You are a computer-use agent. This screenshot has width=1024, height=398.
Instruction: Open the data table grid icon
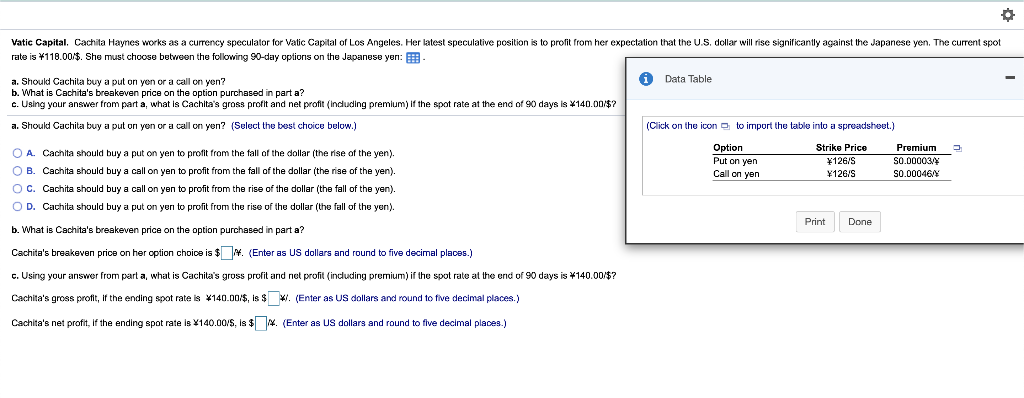pyautogui.click(x=413, y=58)
